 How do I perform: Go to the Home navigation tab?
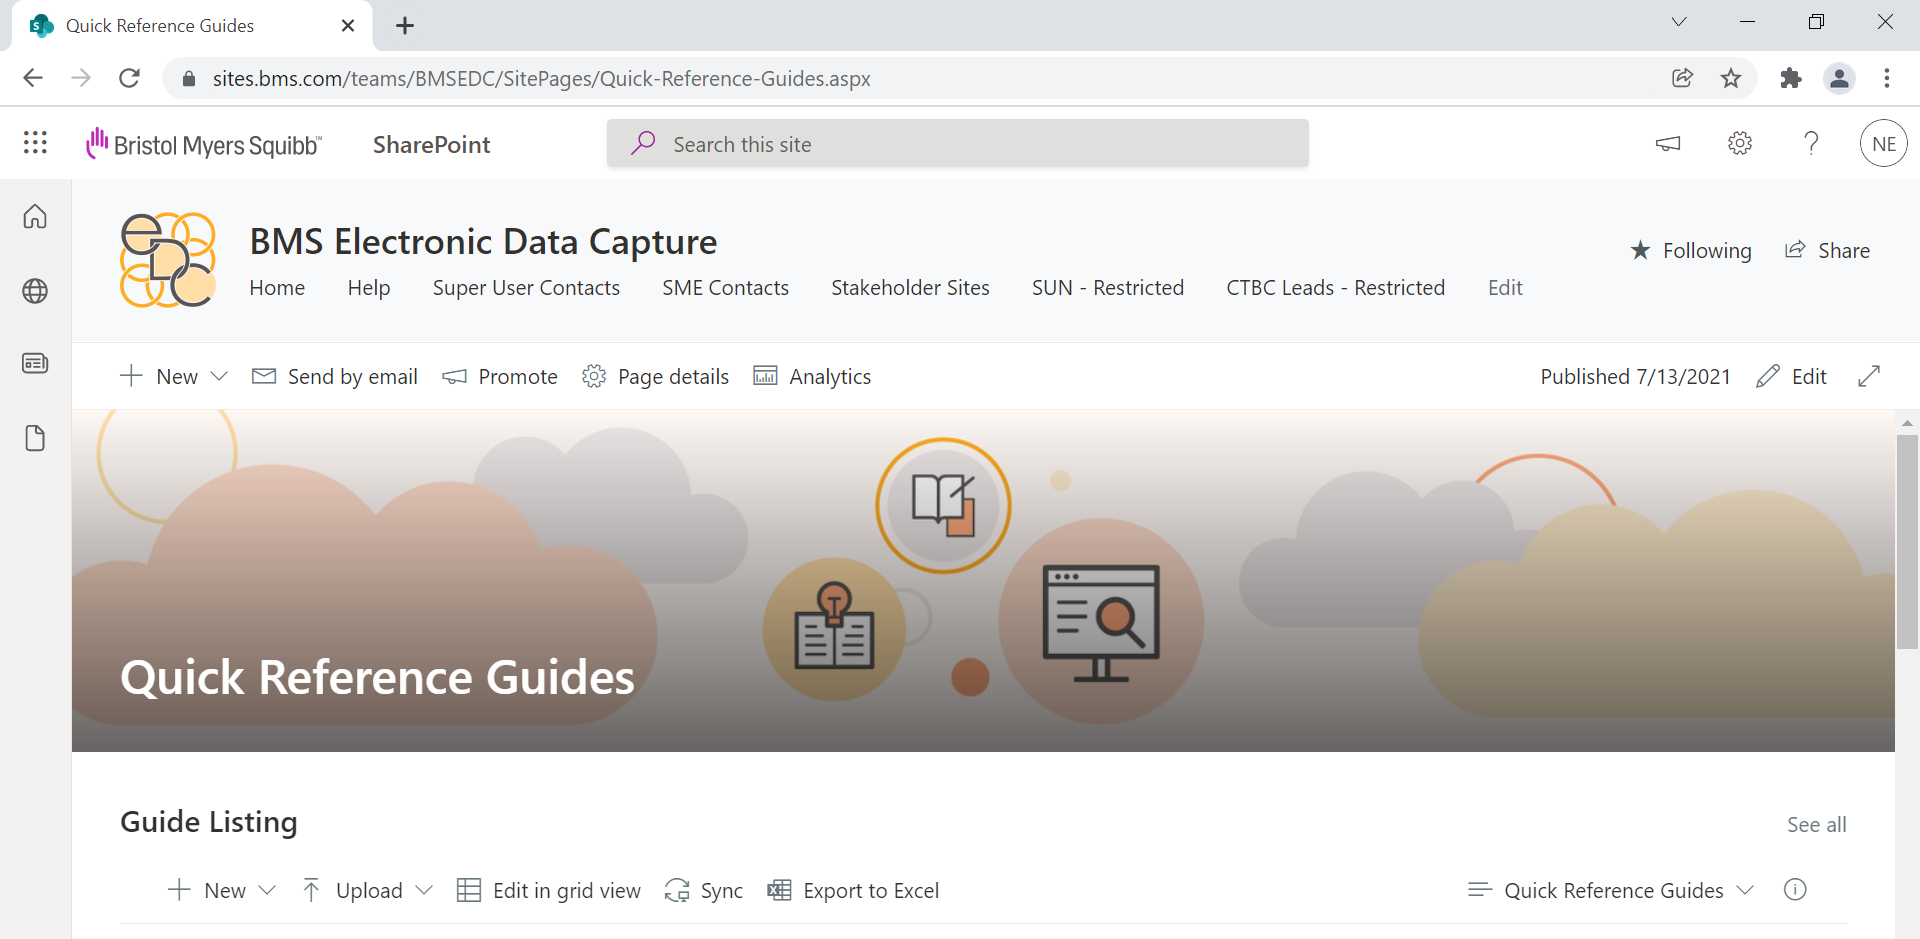277,288
